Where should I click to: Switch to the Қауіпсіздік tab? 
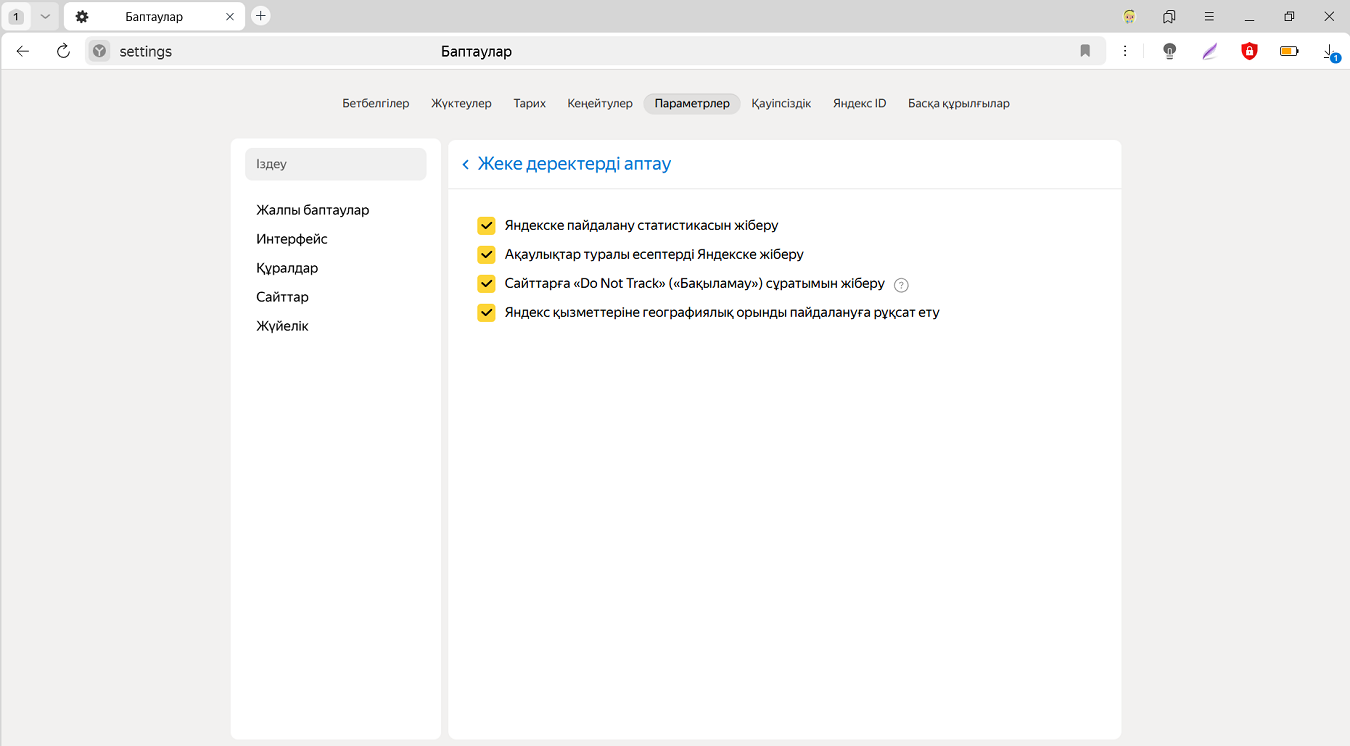click(781, 104)
